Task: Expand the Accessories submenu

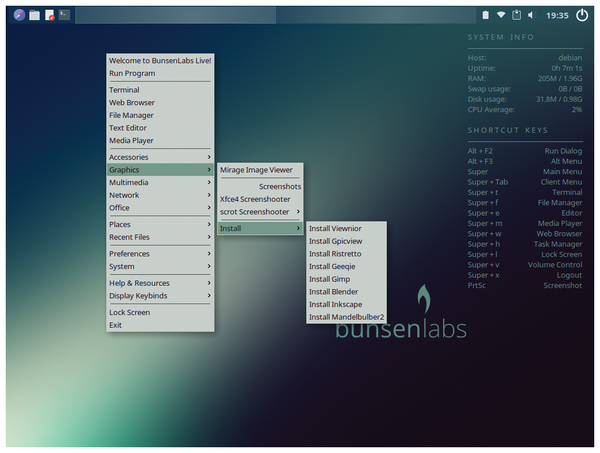Action: pos(160,157)
